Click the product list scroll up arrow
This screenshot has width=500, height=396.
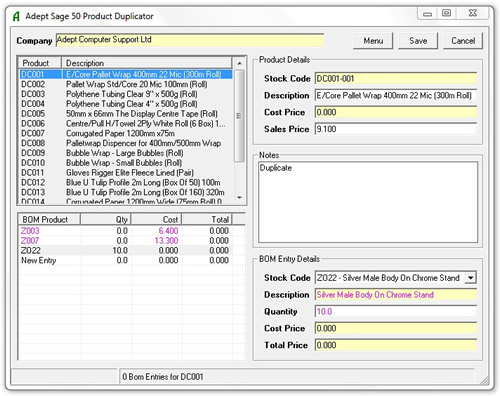pyautogui.click(x=239, y=63)
